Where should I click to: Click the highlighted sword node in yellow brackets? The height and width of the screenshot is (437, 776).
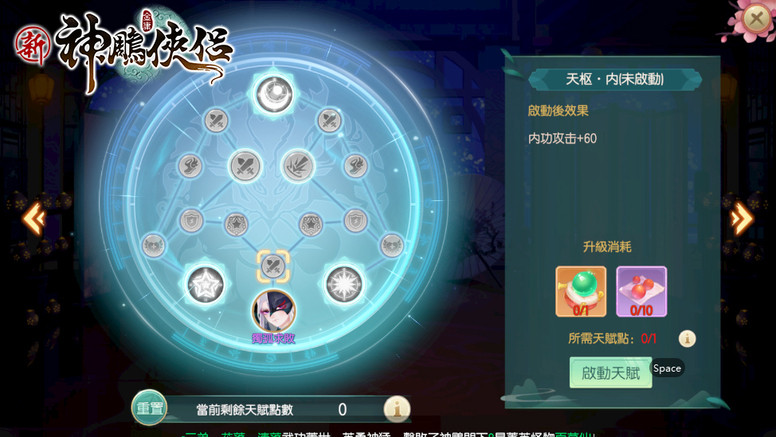pos(273,266)
